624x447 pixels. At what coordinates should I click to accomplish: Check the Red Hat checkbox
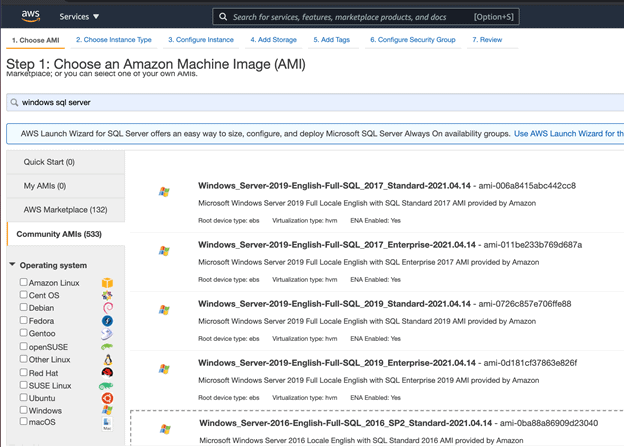23,372
